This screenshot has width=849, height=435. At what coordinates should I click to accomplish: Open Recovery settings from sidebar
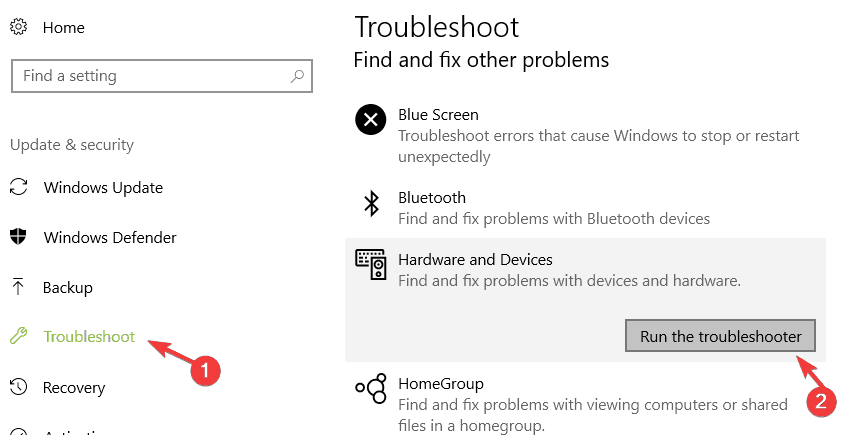pyautogui.click(x=74, y=387)
